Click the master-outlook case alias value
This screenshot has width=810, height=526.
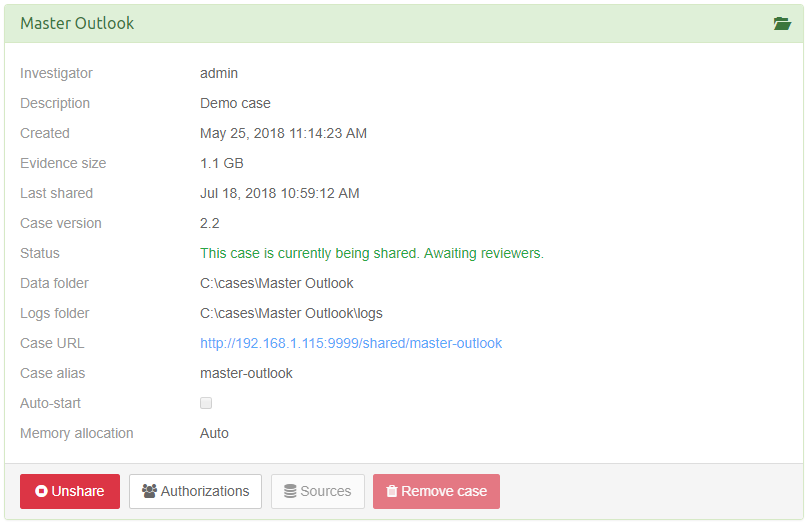click(x=246, y=373)
